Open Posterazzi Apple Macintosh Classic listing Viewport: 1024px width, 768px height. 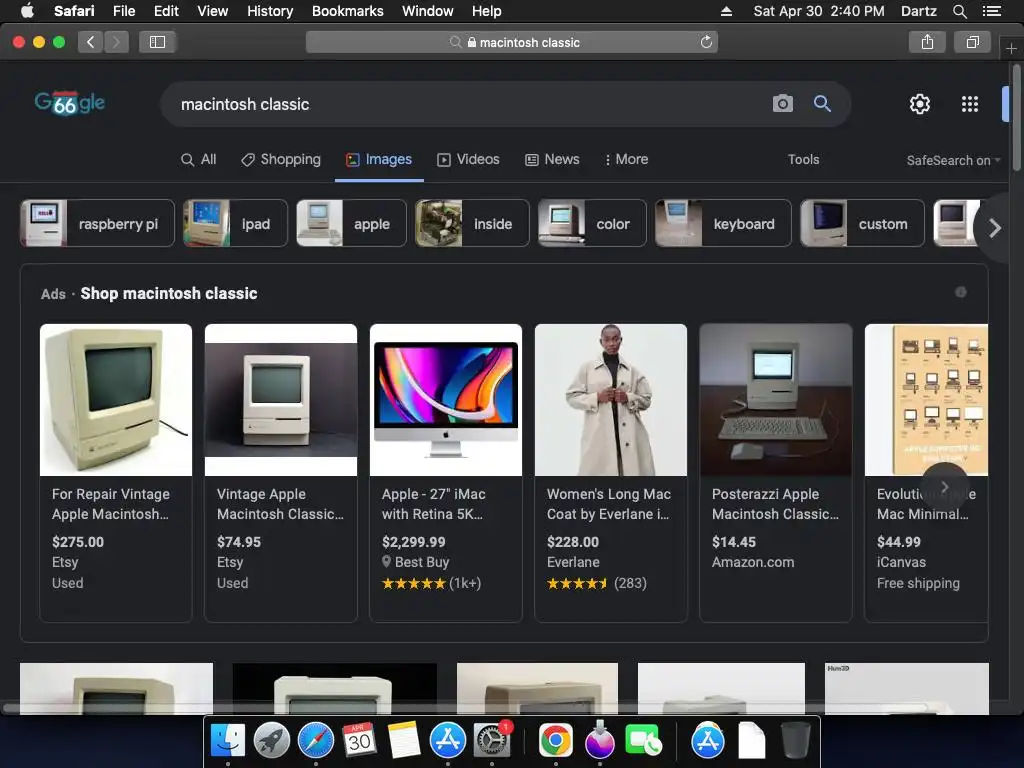[x=776, y=472]
